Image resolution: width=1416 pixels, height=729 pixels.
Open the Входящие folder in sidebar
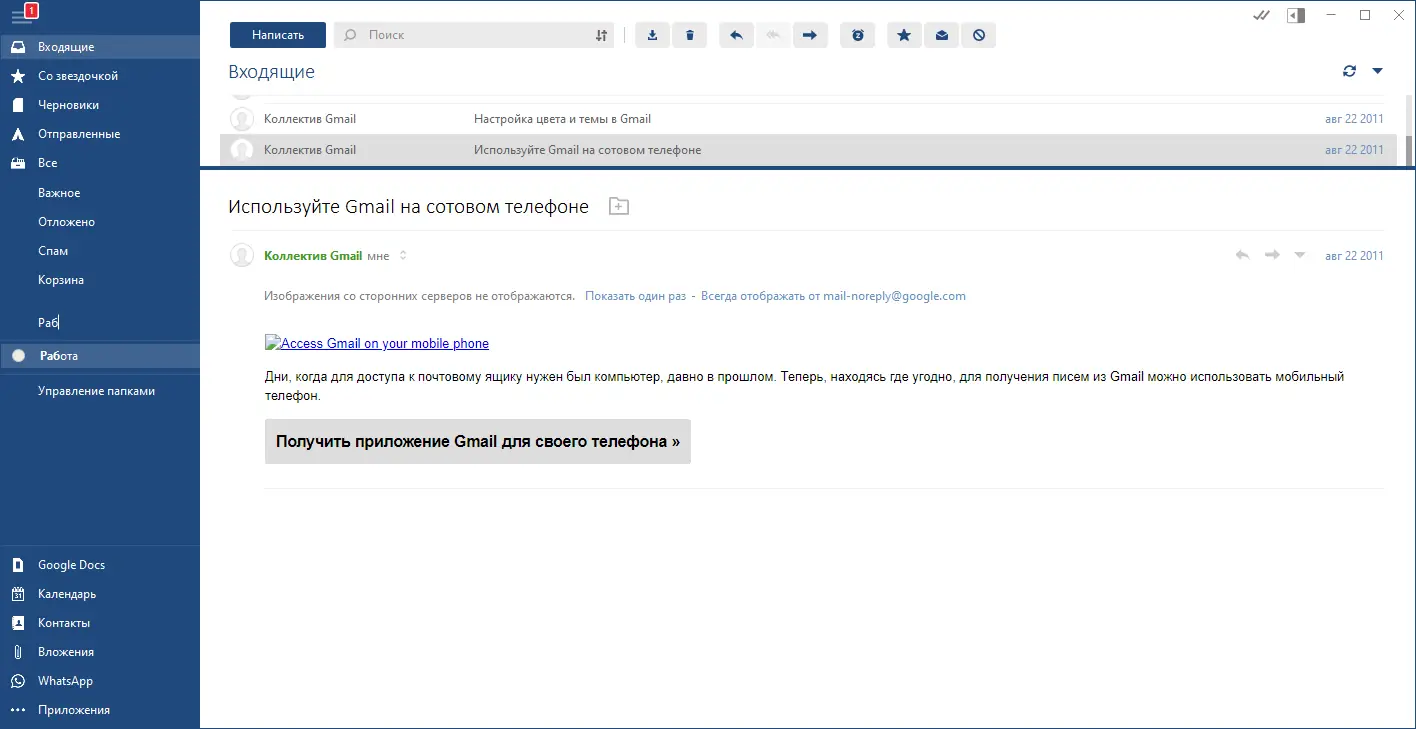point(100,47)
